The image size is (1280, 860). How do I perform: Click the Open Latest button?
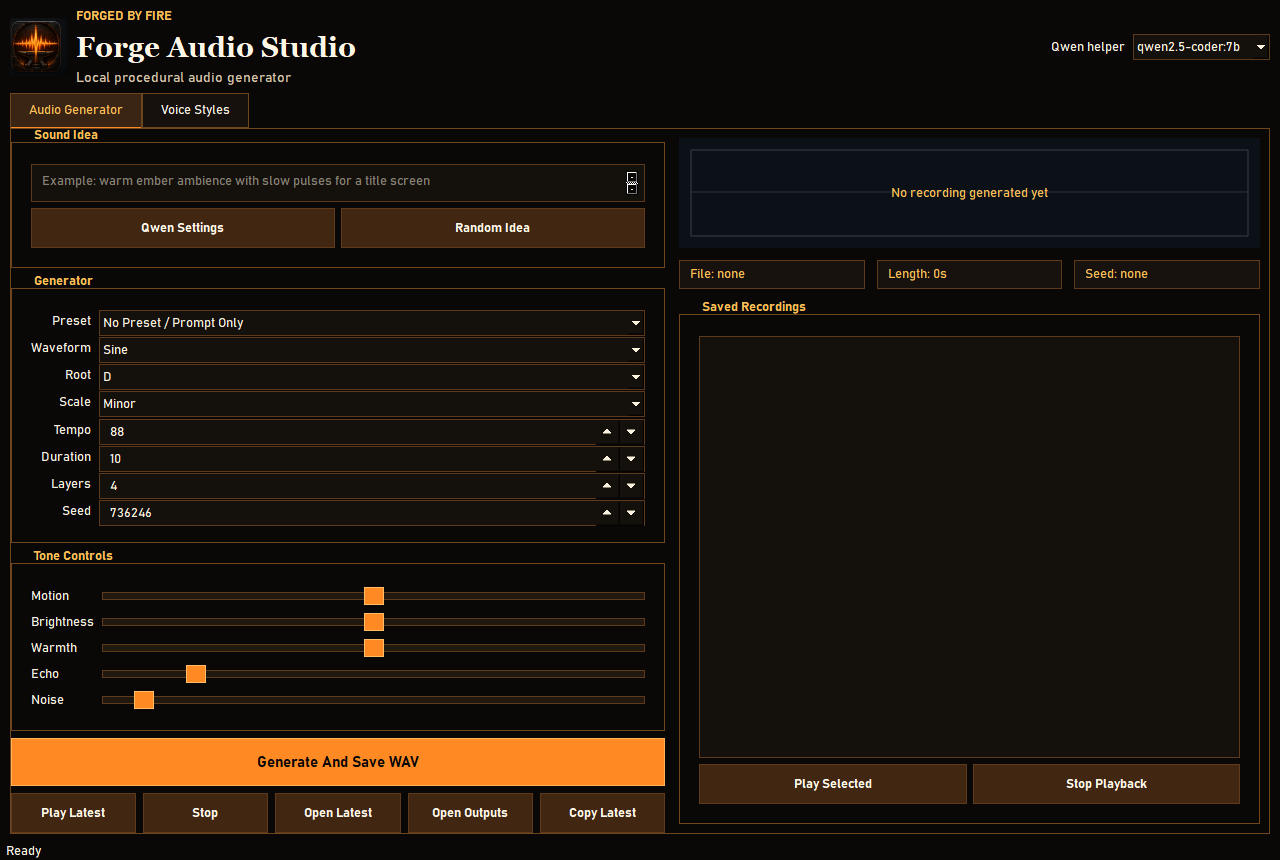(338, 813)
